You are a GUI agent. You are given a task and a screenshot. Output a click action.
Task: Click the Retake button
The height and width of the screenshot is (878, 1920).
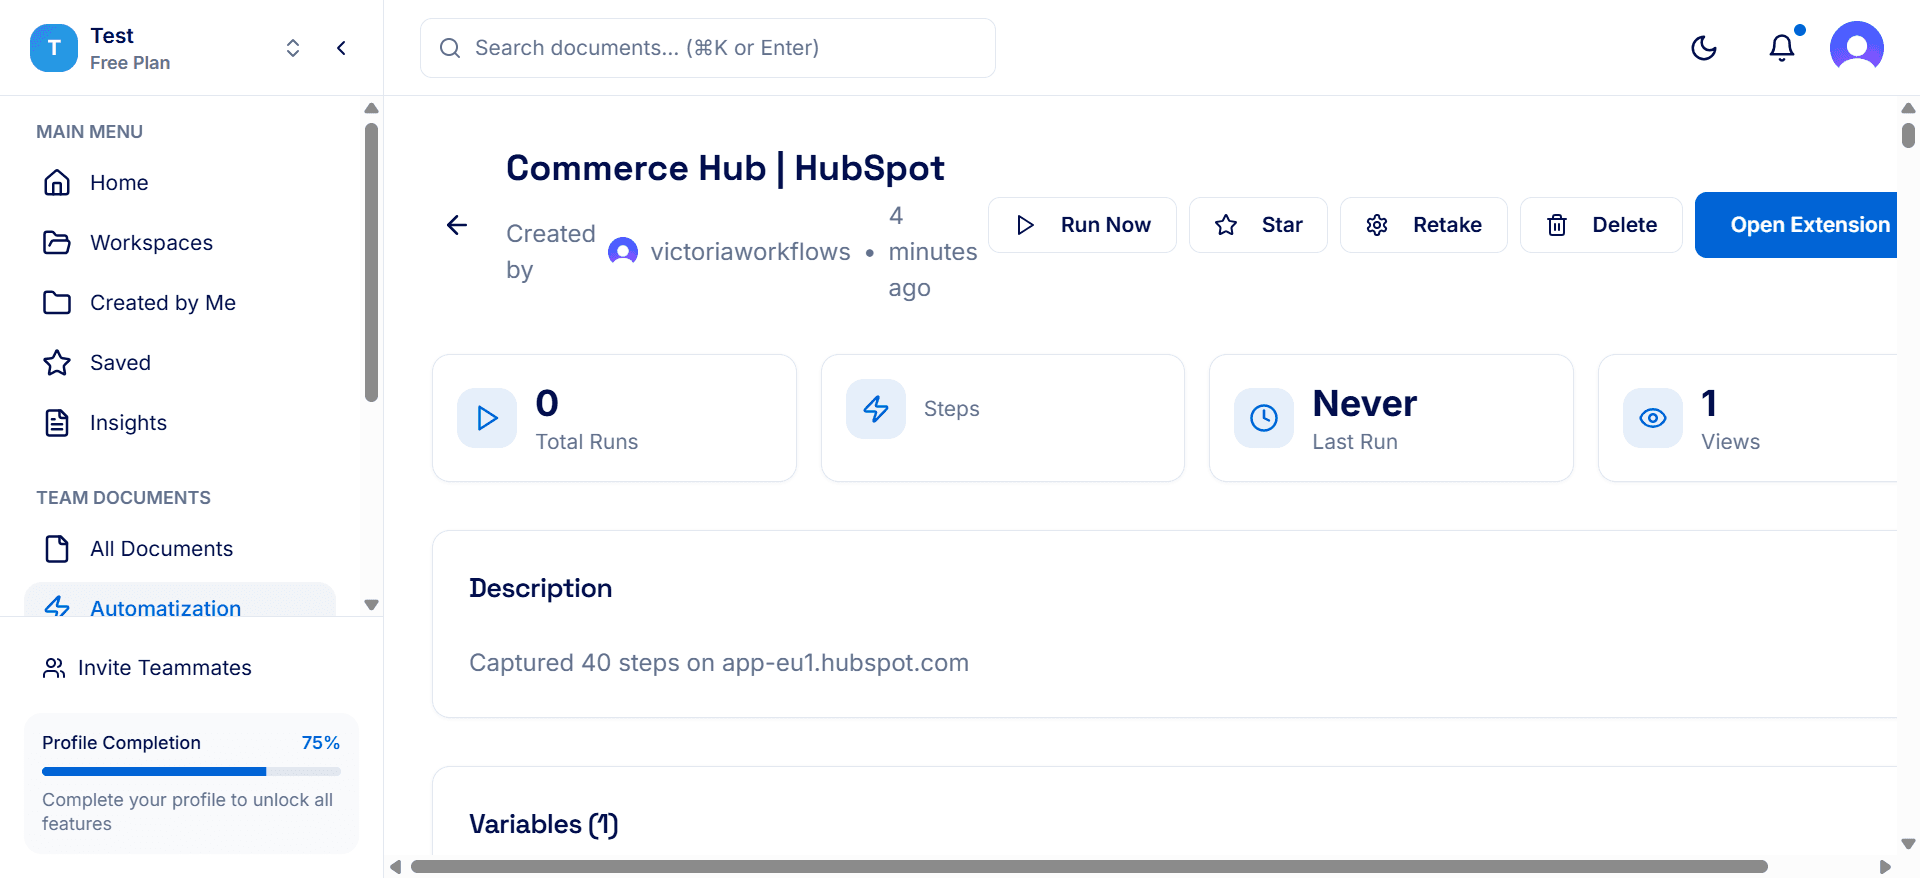[1424, 225]
